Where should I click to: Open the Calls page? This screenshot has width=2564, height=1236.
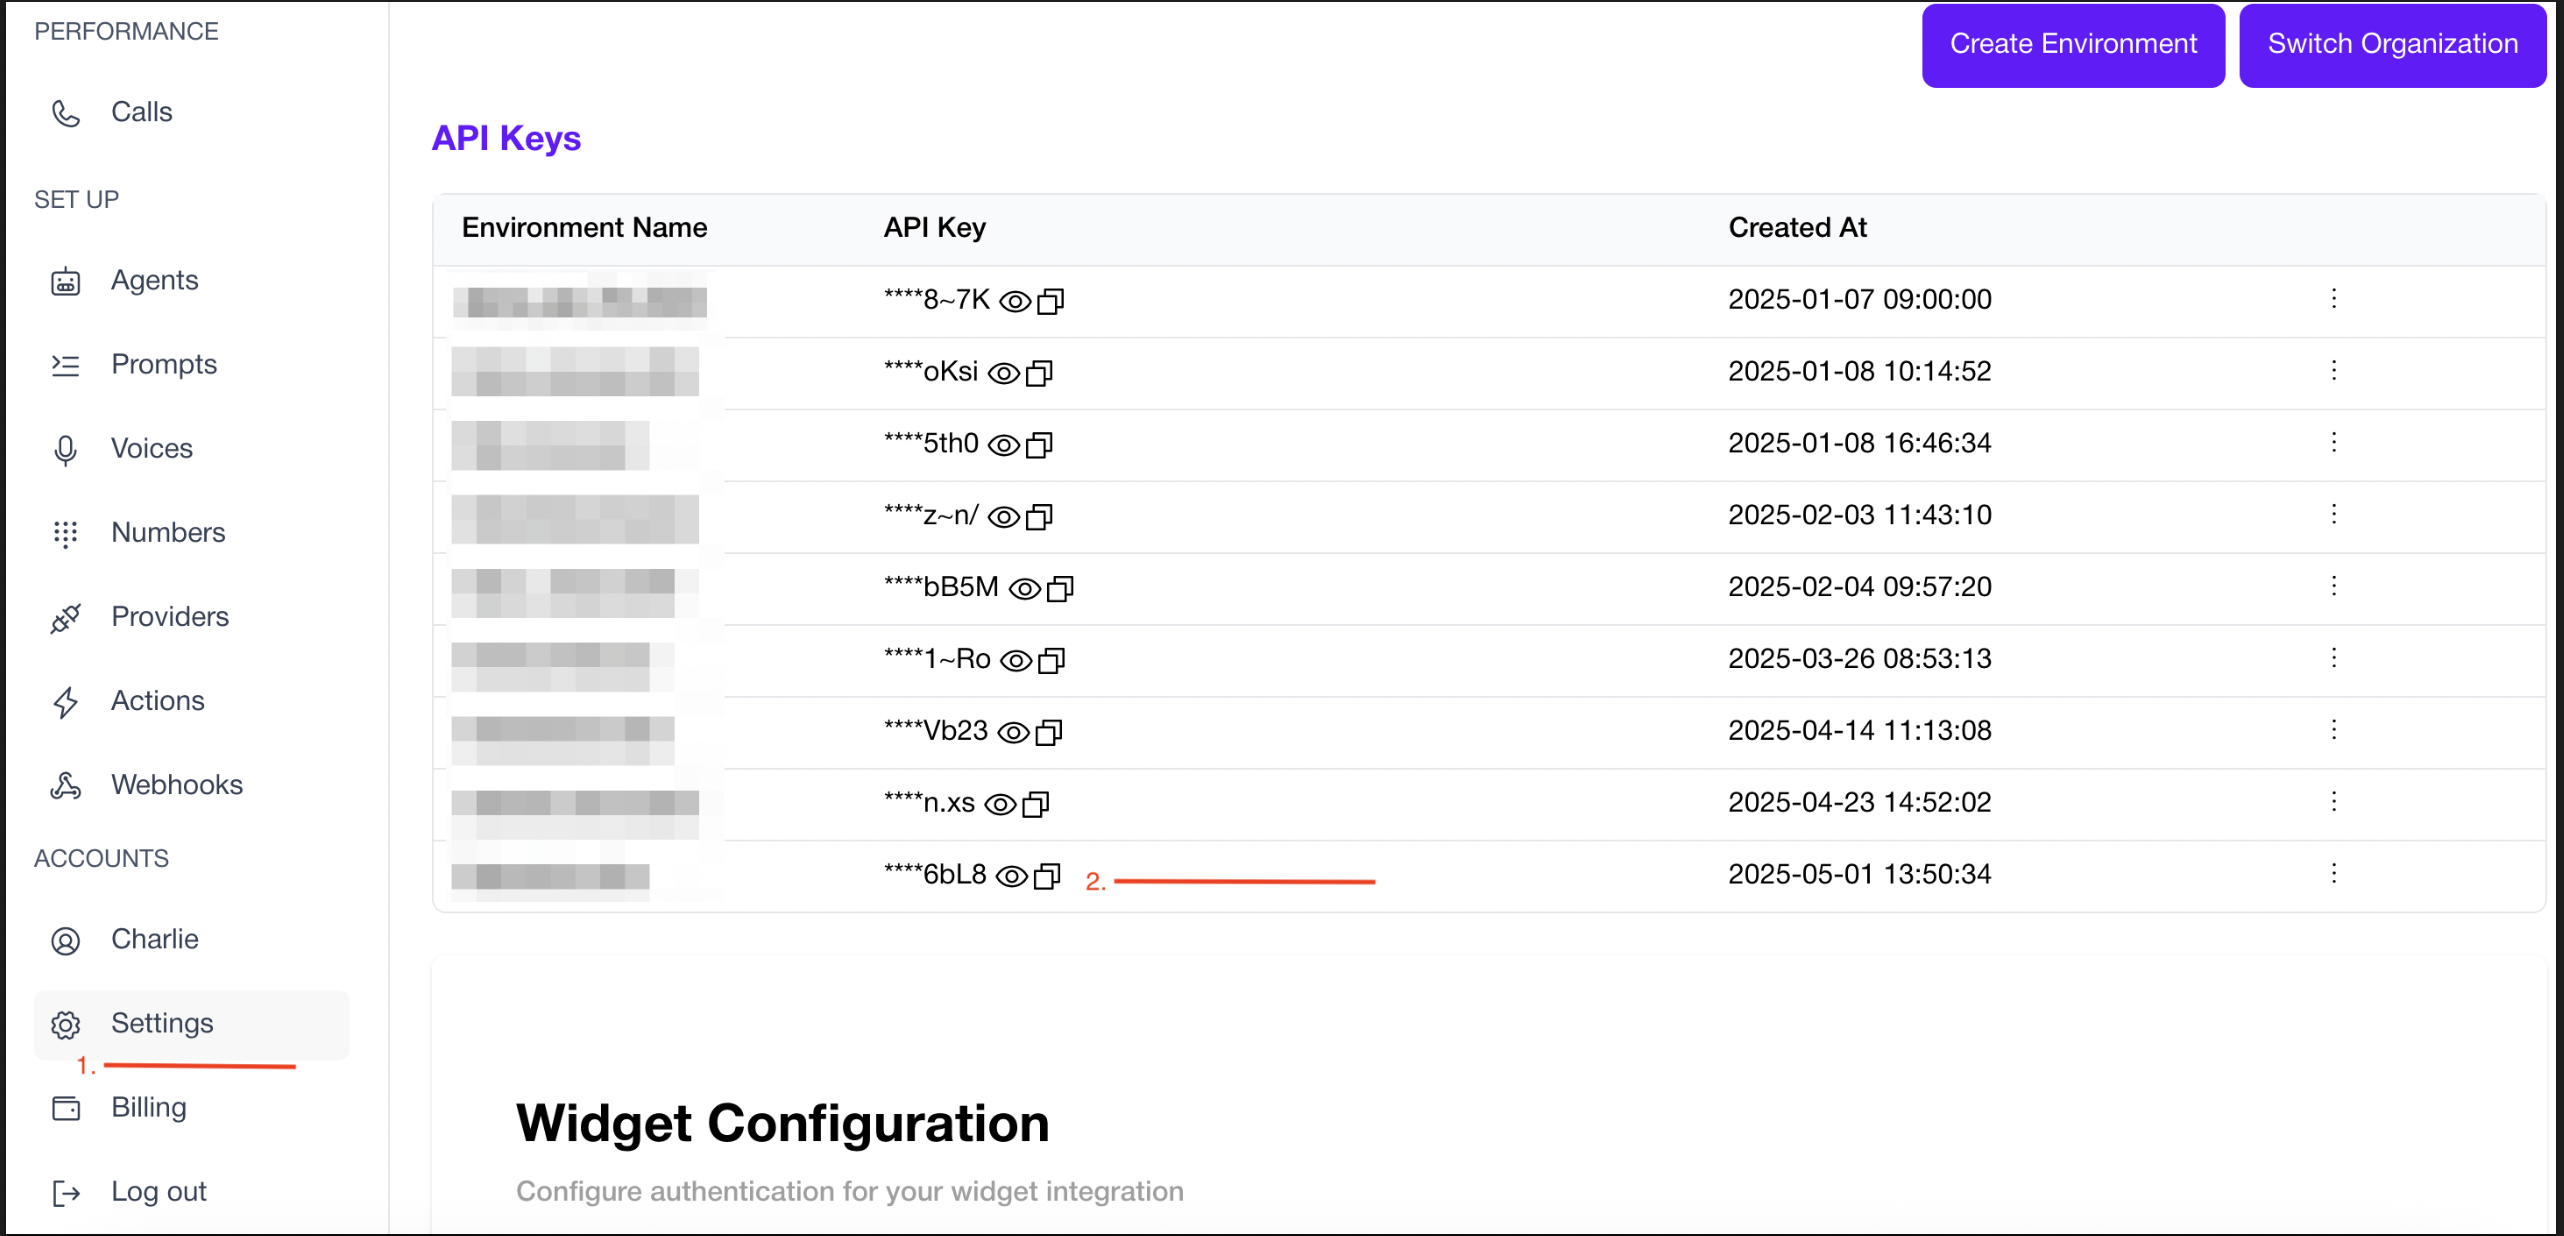[142, 112]
